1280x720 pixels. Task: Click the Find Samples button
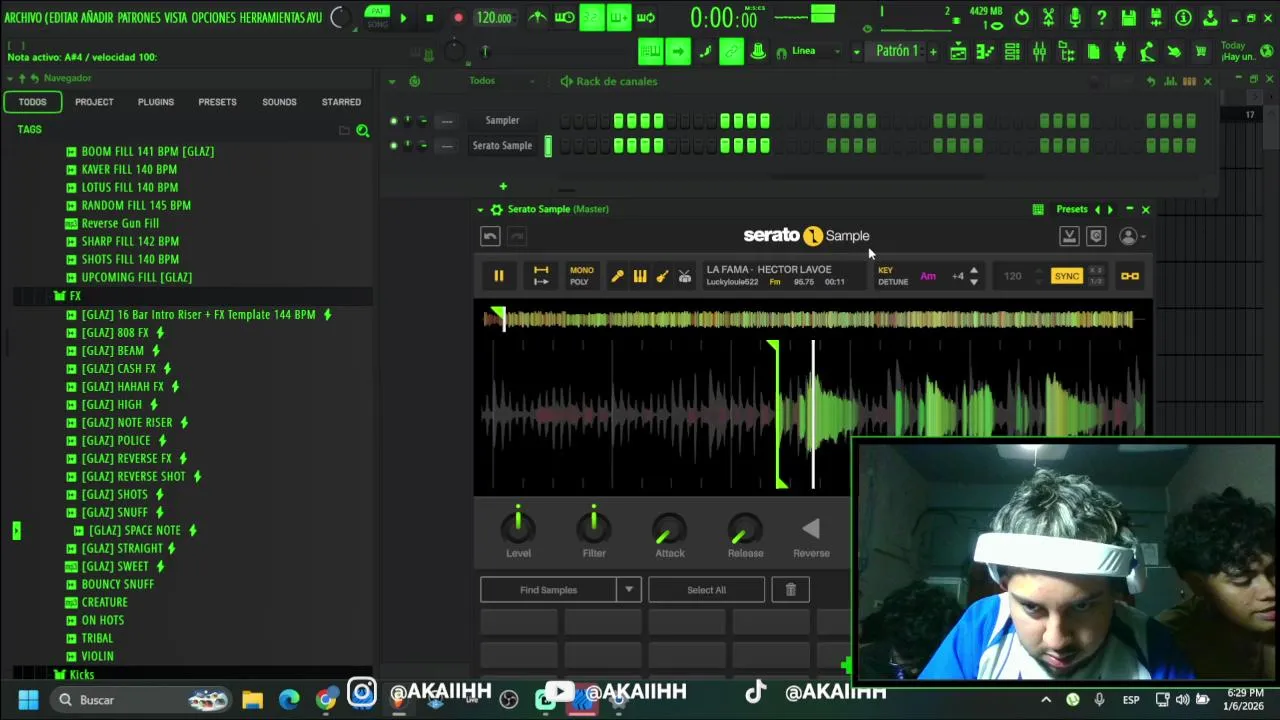pos(549,590)
